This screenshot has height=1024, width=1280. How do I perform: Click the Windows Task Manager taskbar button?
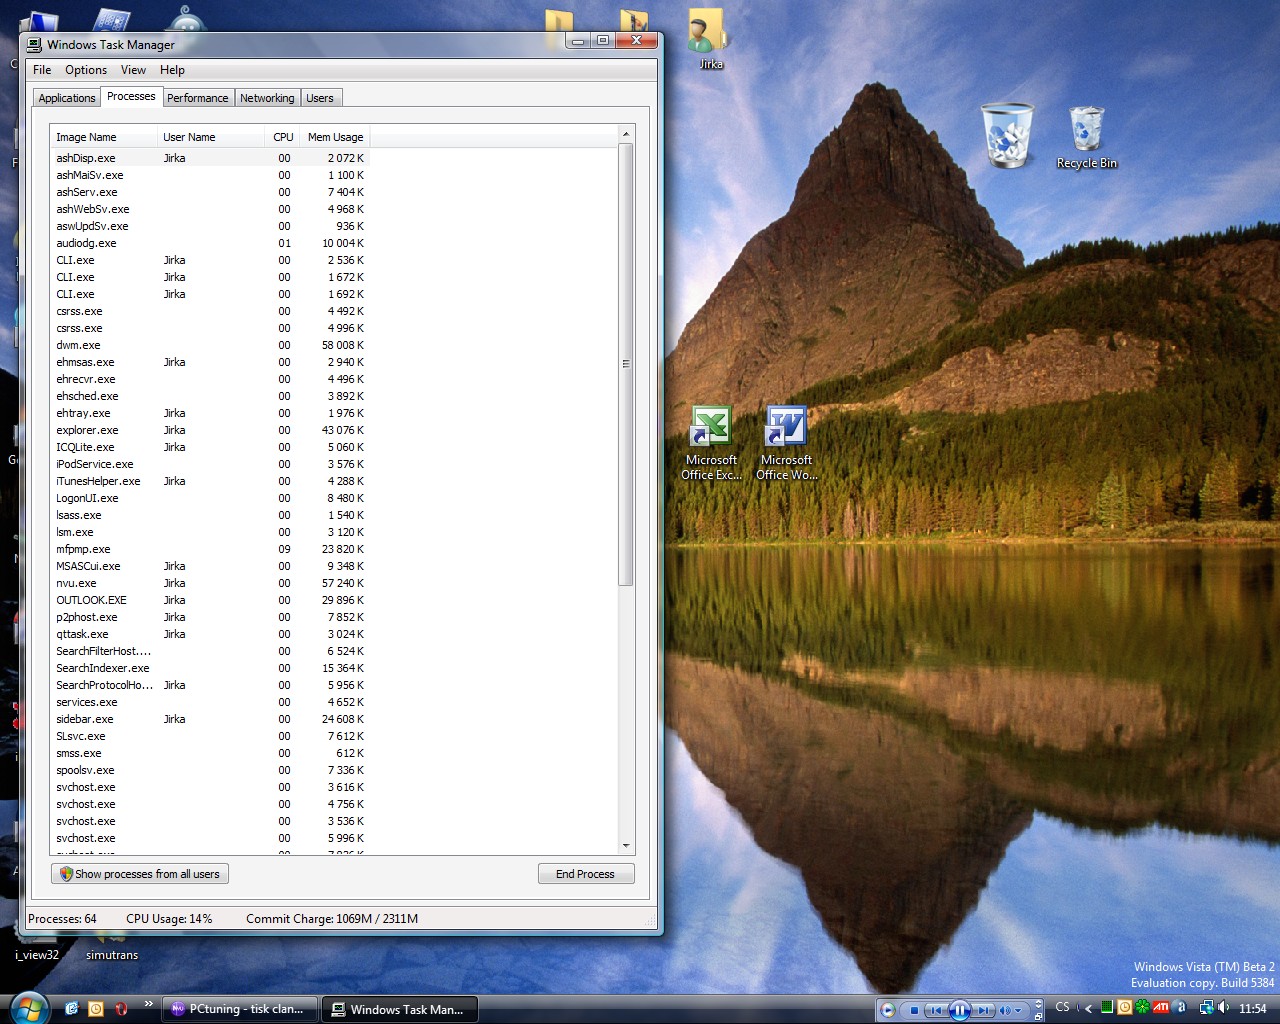[400, 1009]
